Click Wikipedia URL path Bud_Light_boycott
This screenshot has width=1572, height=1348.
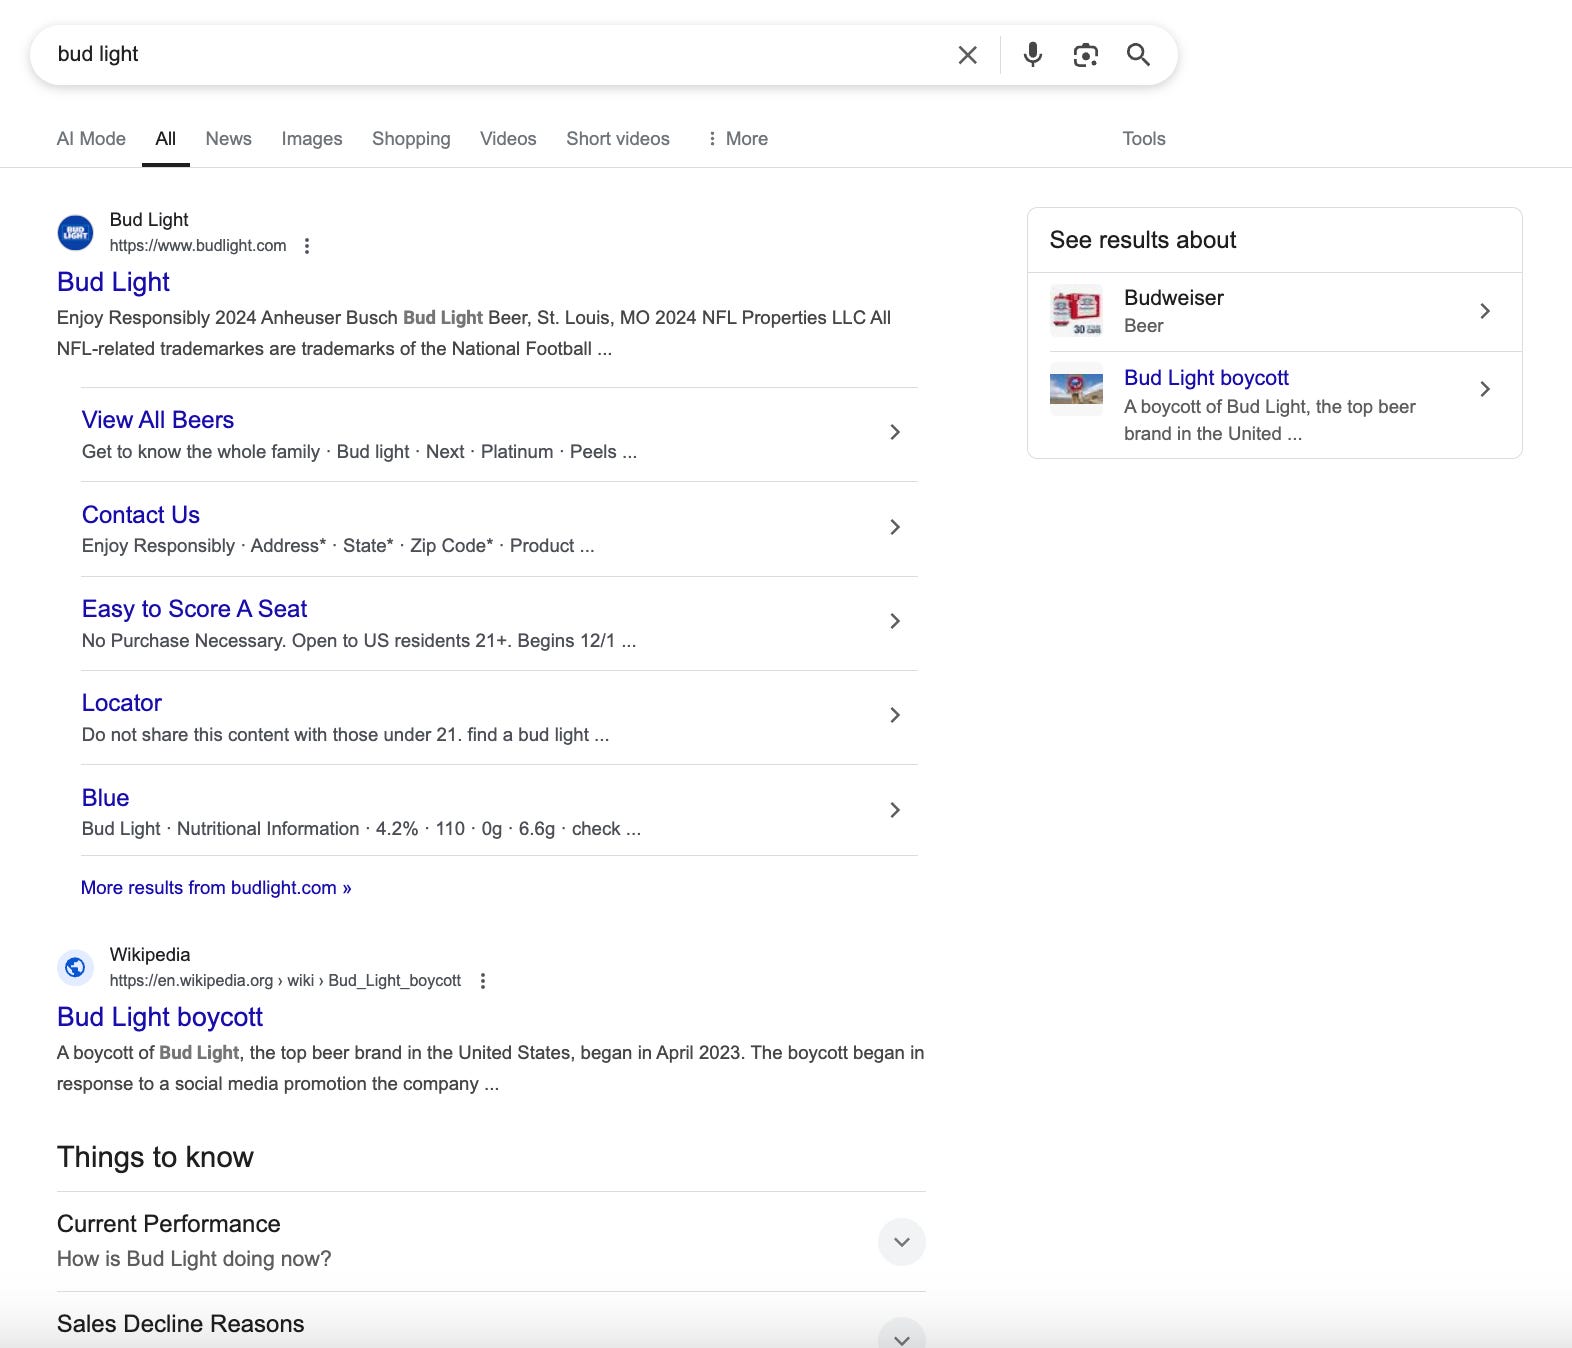pos(395,981)
